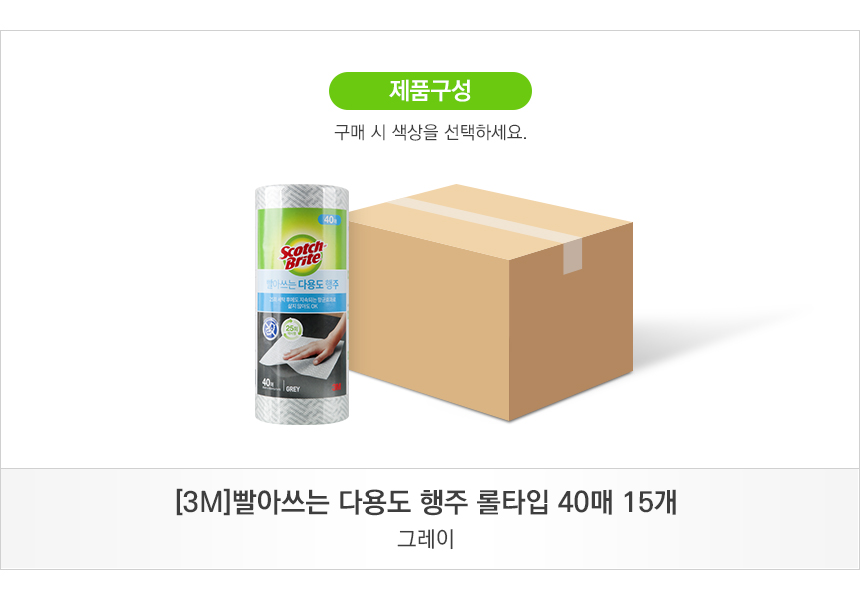
Task: Click the green 제품구성 badge
Action: point(430,90)
